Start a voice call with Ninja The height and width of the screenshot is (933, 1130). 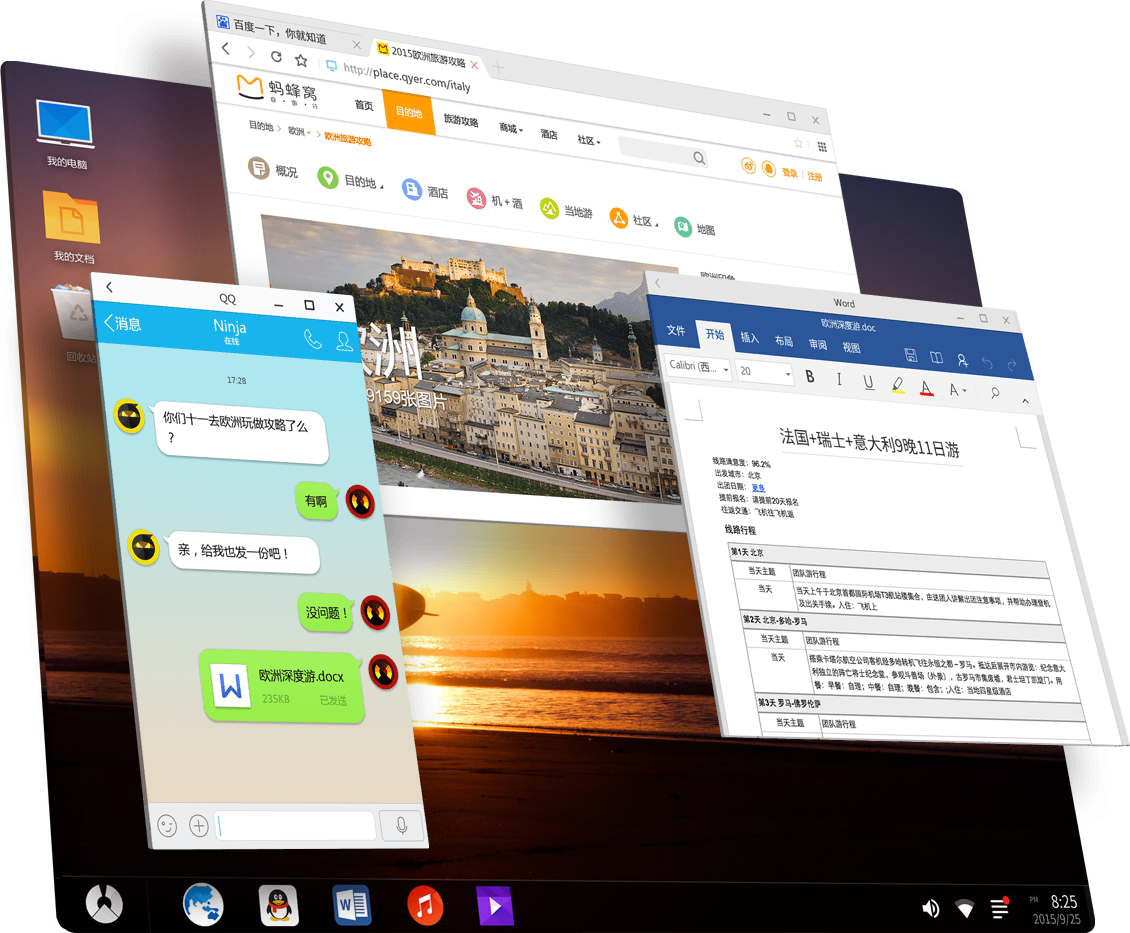pyautogui.click(x=312, y=339)
